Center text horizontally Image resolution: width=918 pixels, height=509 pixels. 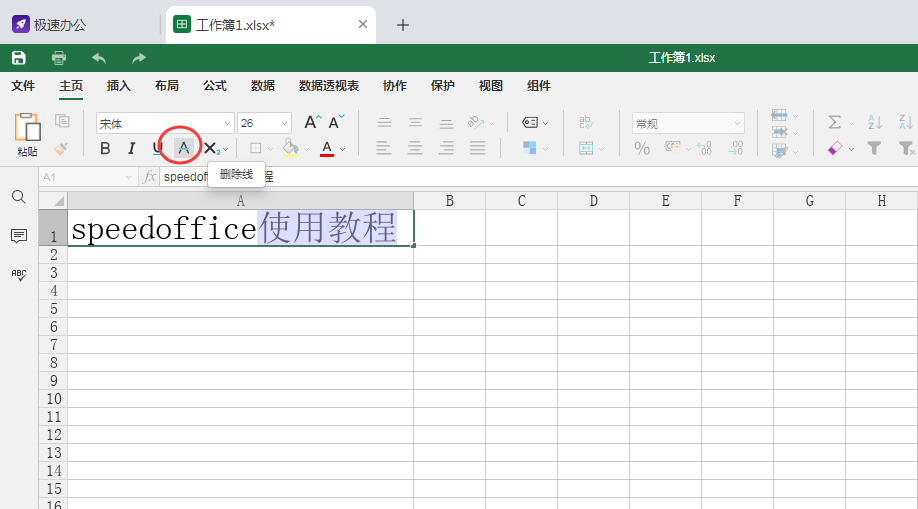(x=415, y=148)
